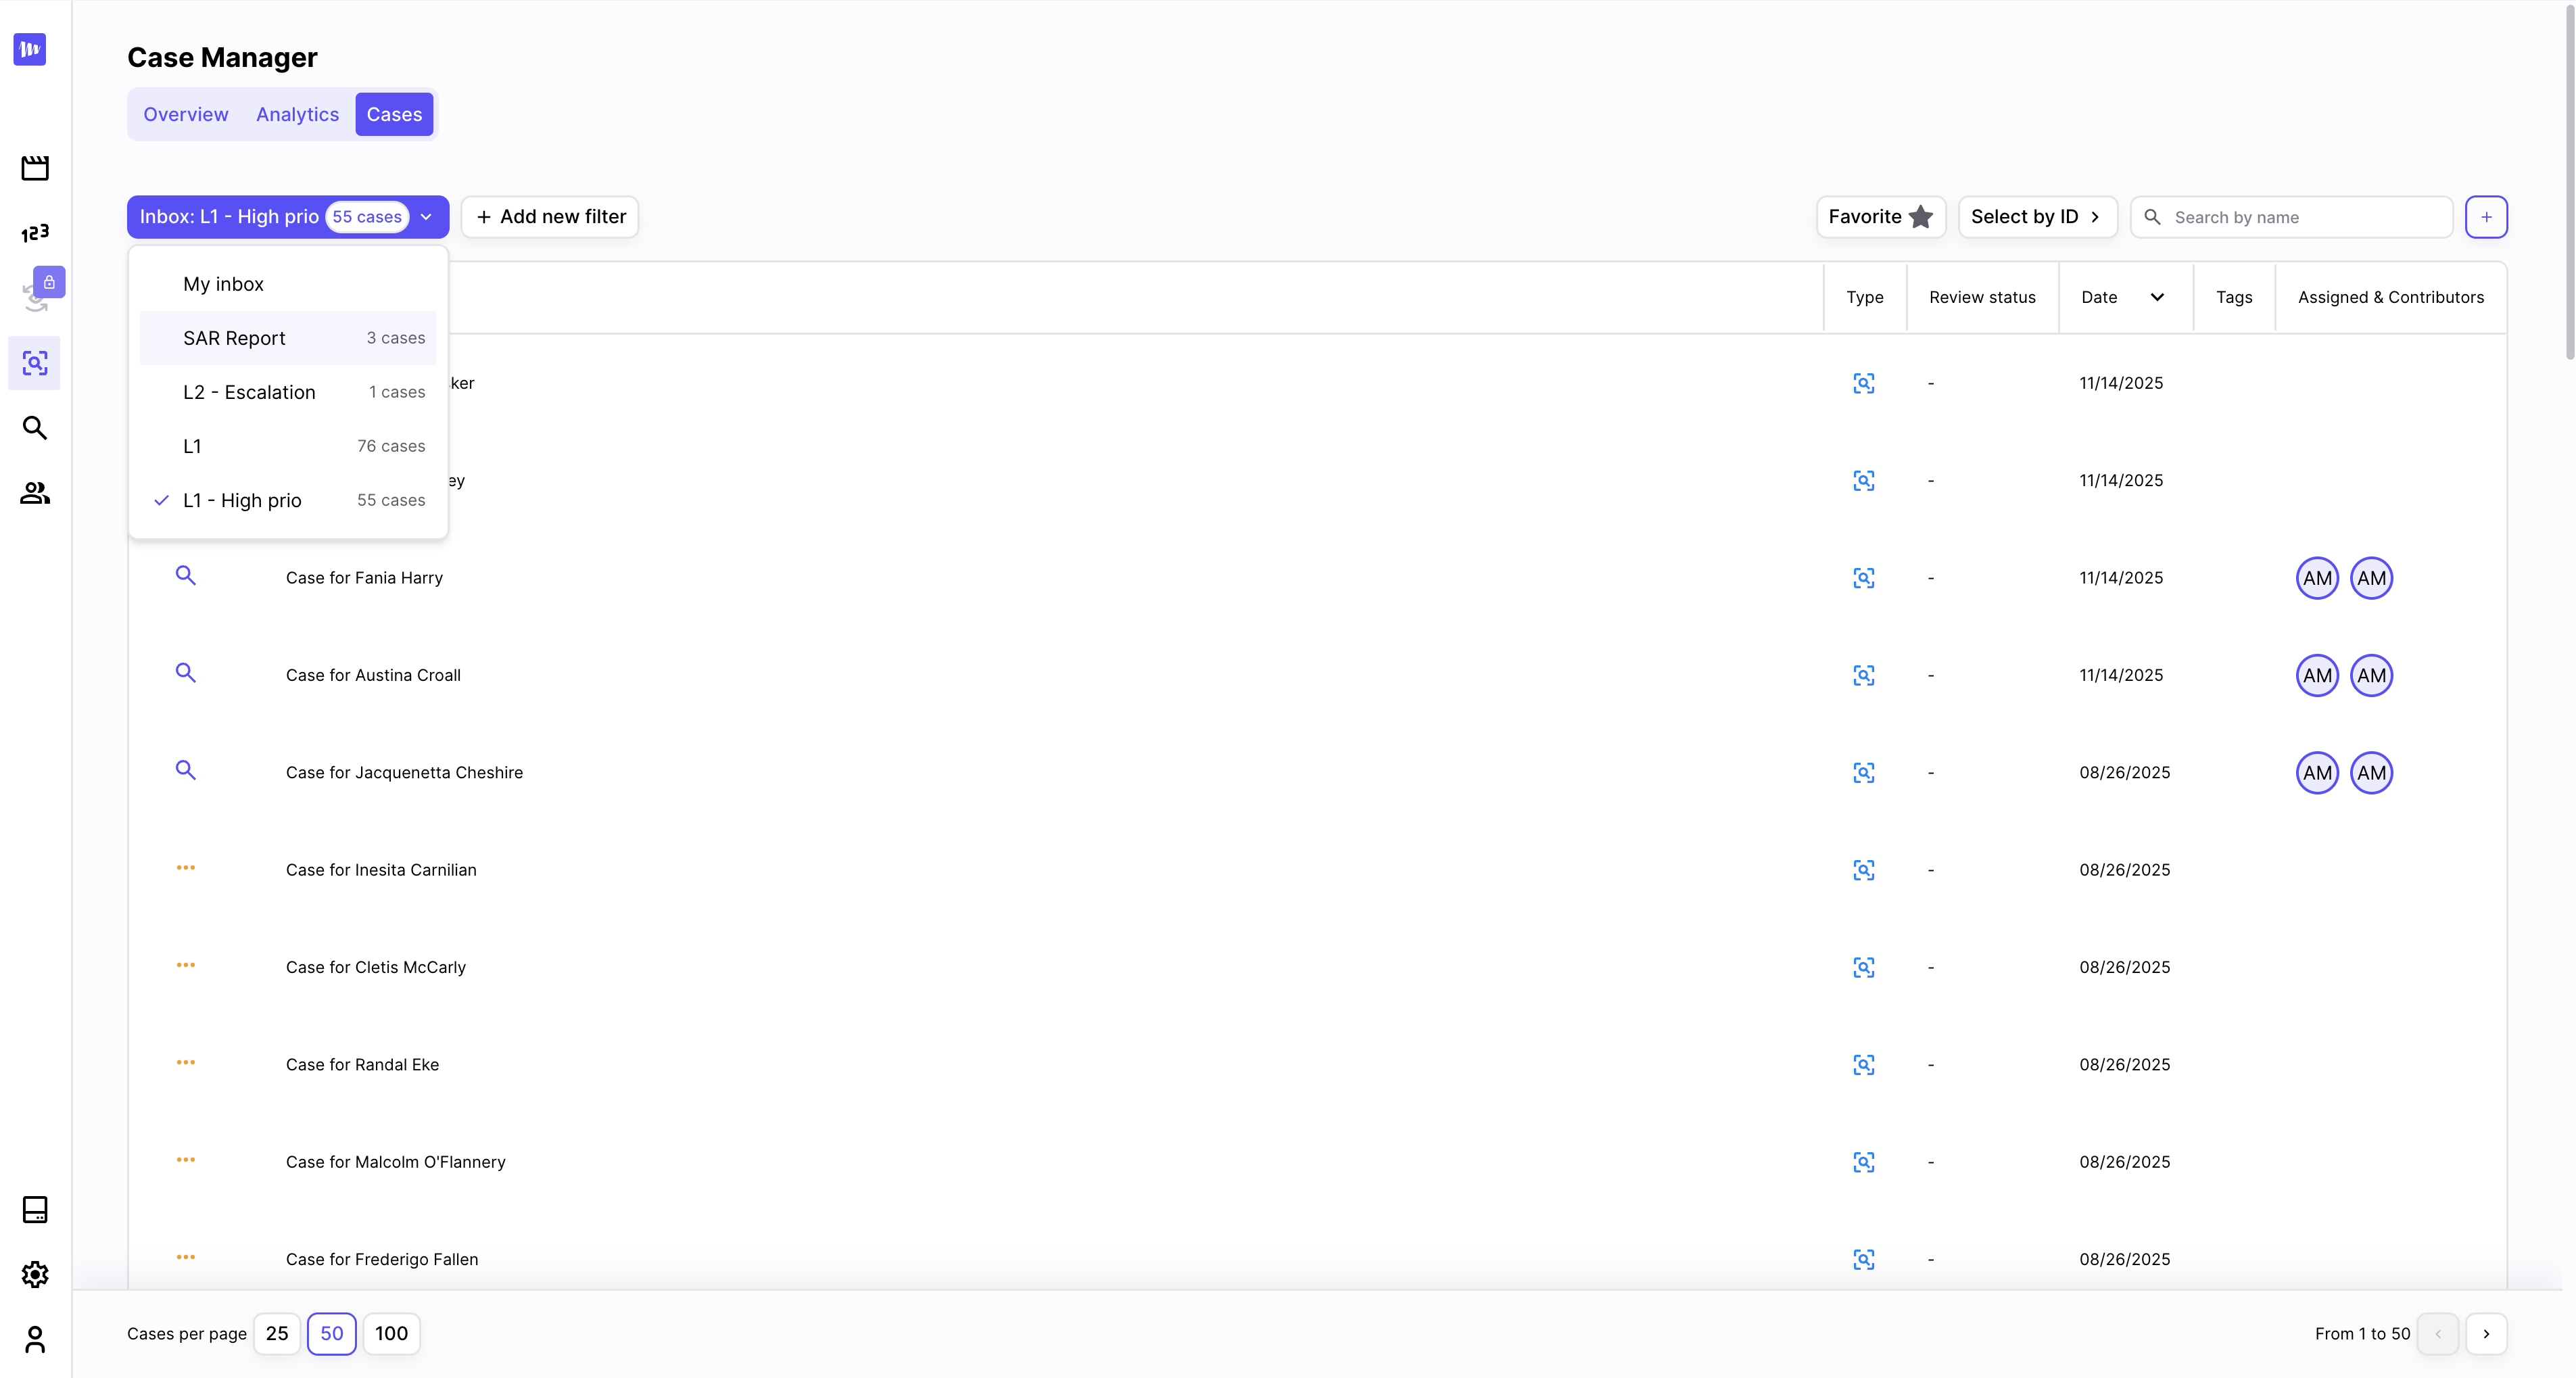Click the Tags column header
2576x1378 pixels.
click(x=2233, y=297)
